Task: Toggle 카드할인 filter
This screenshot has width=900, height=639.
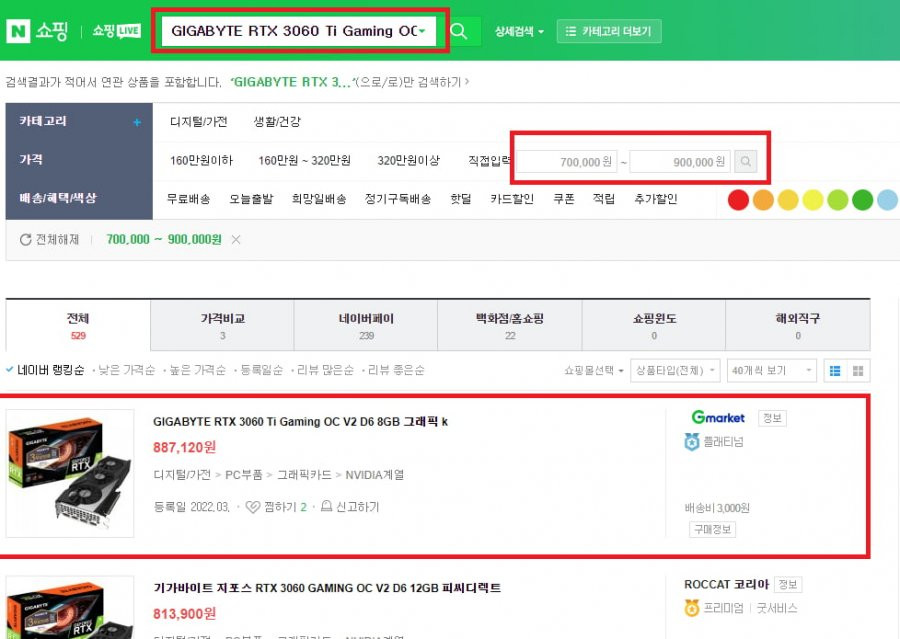Action: pyautogui.click(x=512, y=199)
